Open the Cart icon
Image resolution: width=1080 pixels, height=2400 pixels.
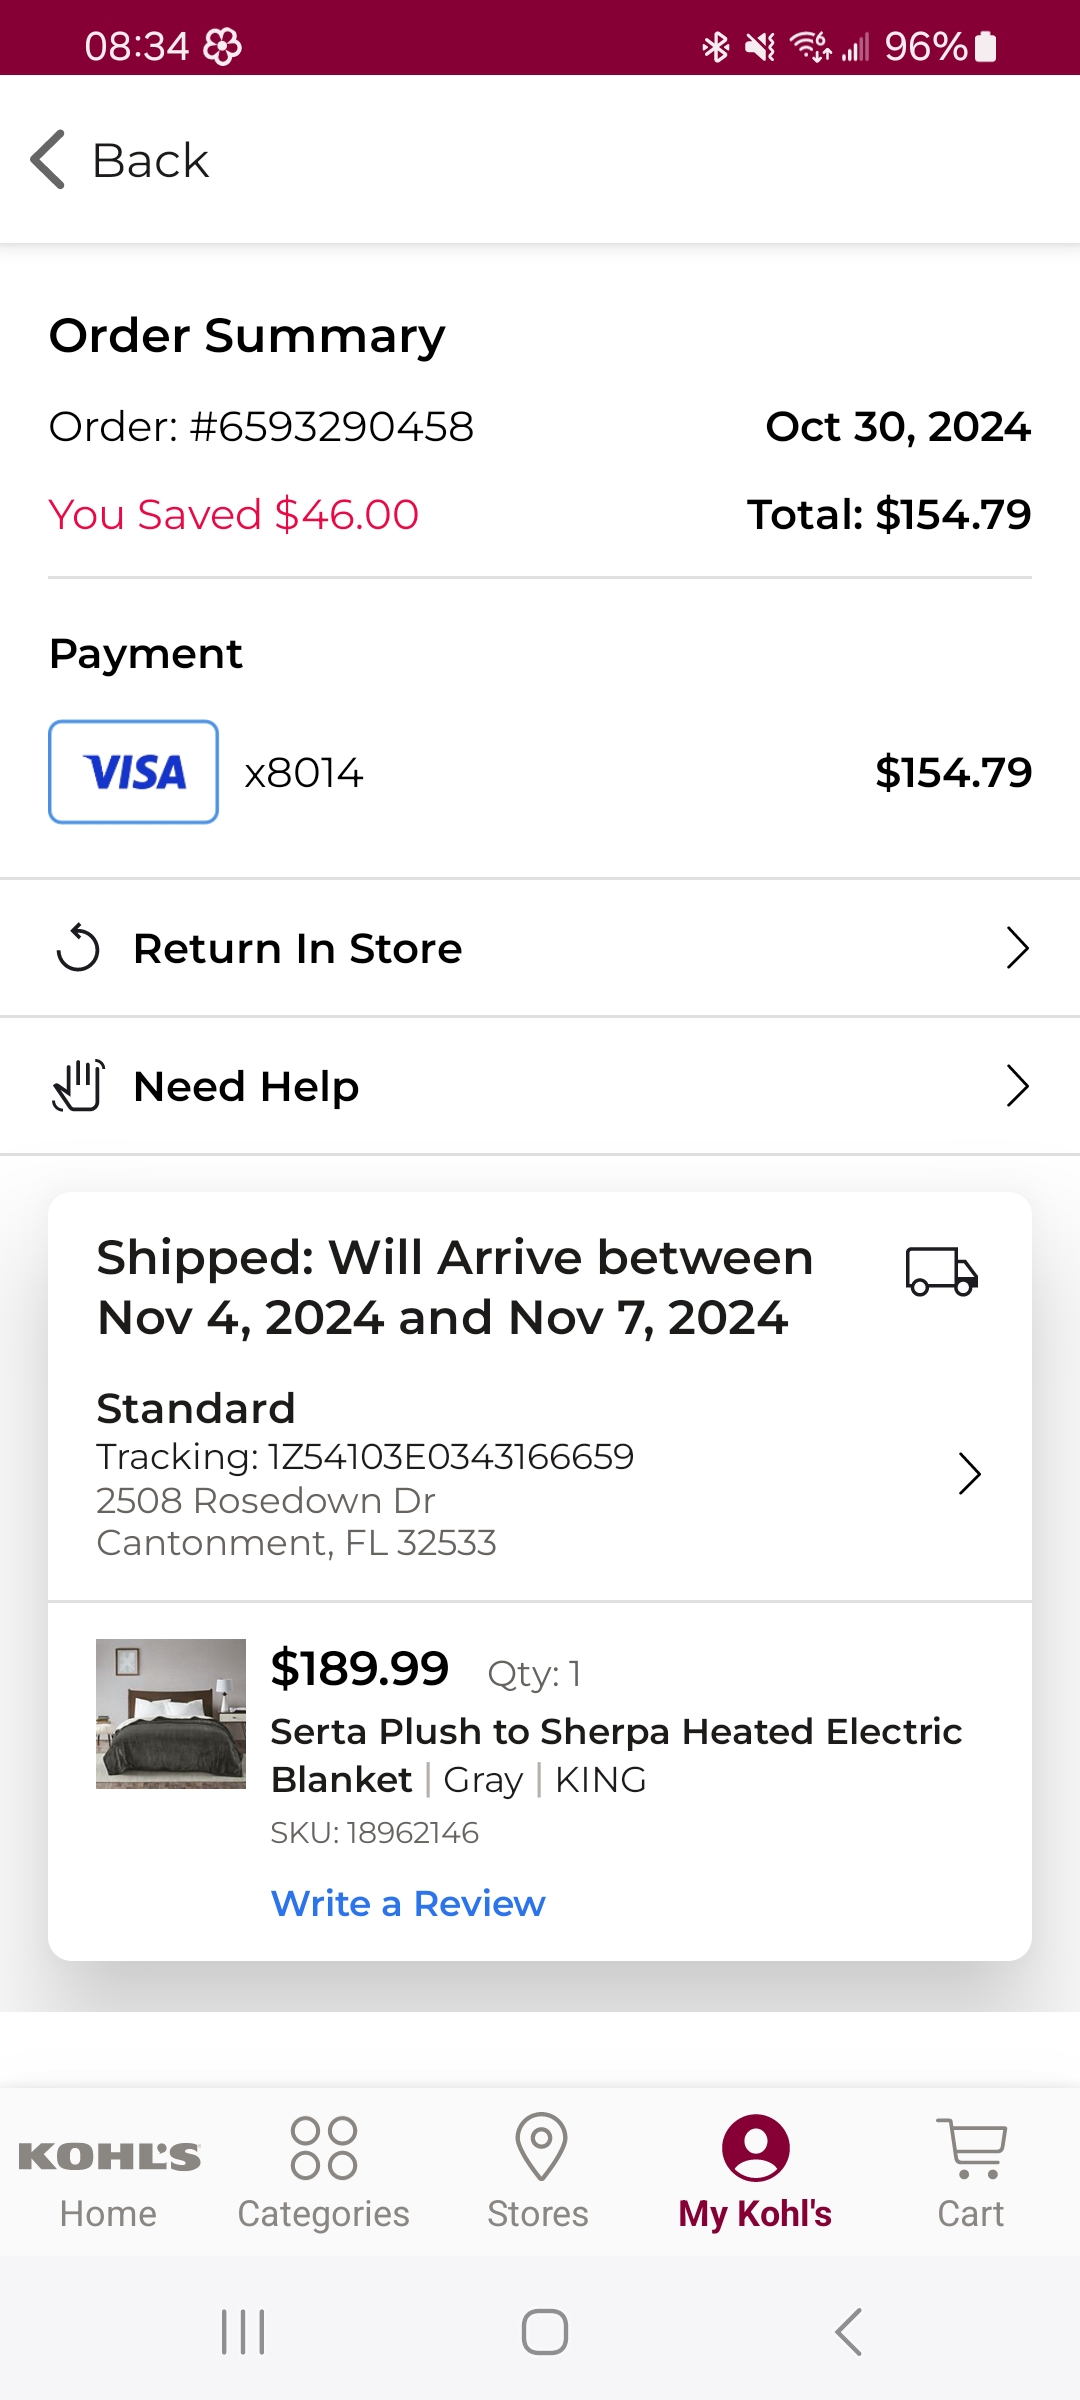(x=971, y=2148)
